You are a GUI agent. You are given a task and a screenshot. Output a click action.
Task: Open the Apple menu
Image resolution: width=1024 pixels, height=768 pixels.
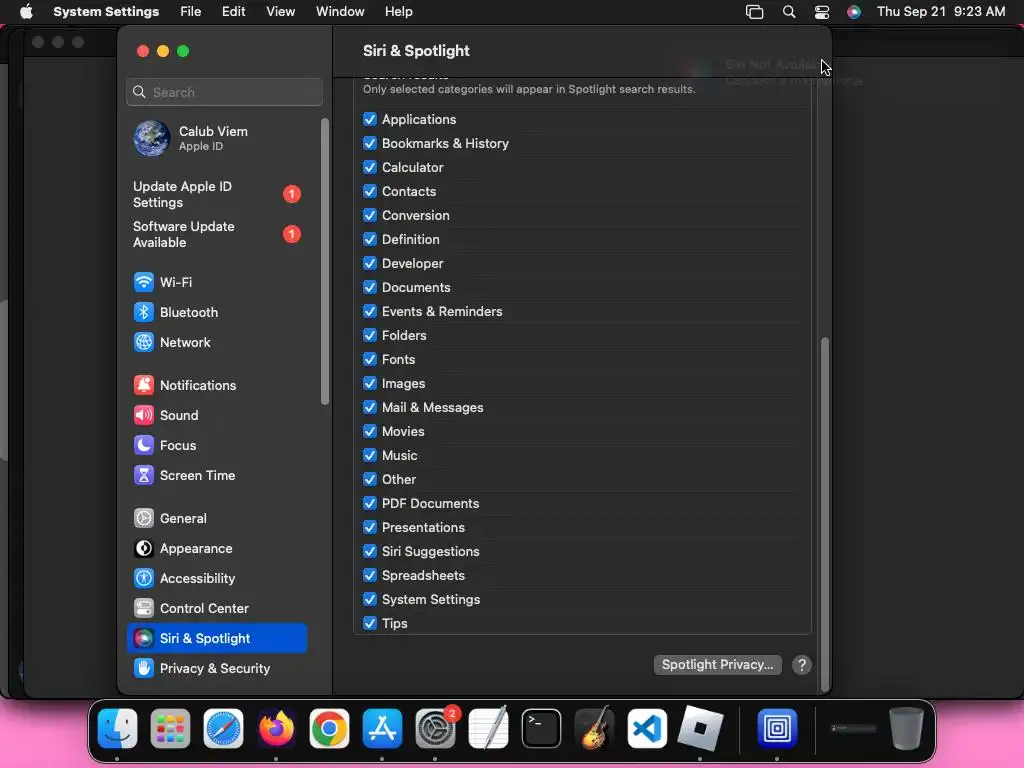pyautogui.click(x=26, y=12)
